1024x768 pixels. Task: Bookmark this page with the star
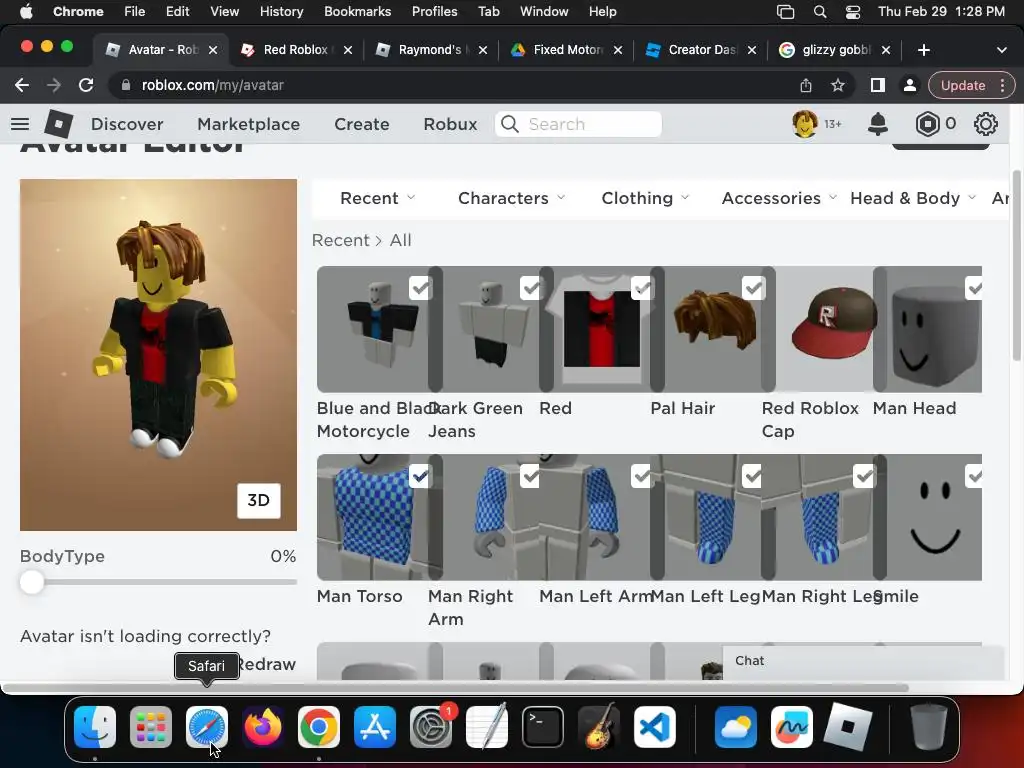click(838, 86)
